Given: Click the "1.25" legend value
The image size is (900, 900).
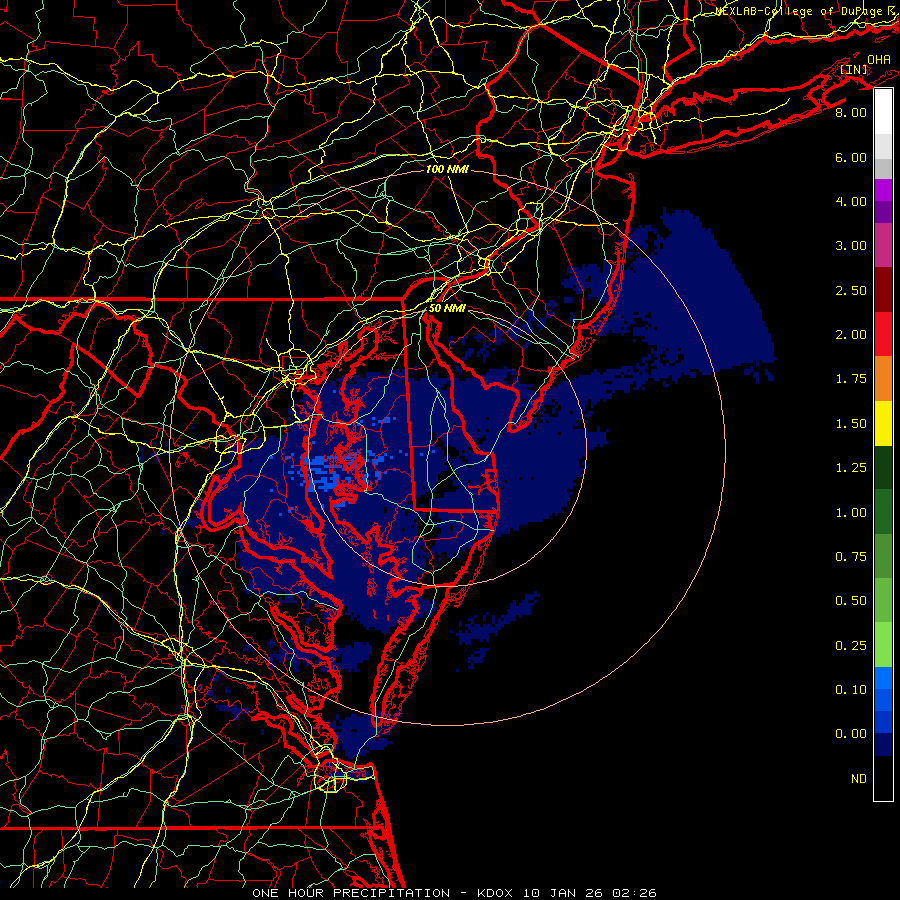Looking at the screenshot, I should (x=851, y=468).
